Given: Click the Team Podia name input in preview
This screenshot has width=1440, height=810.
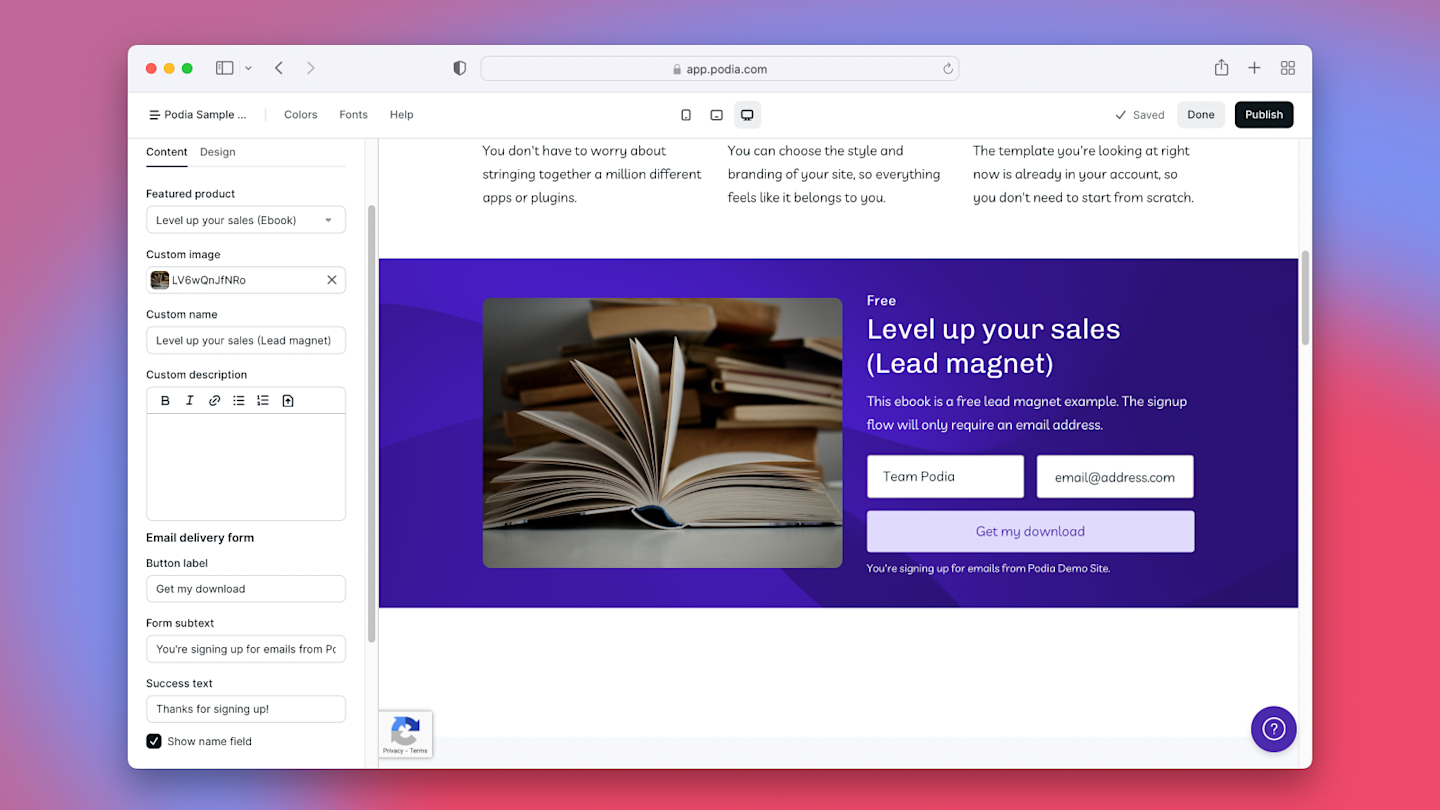Looking at the screenshot, I should (945, 476).
